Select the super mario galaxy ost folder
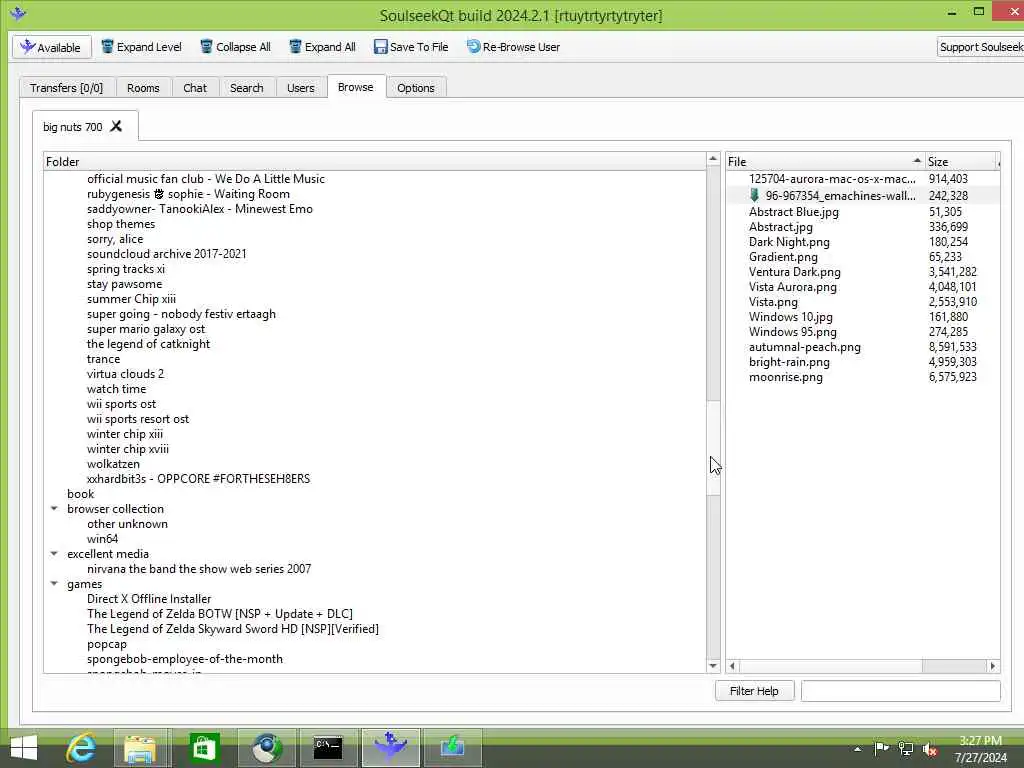Viewport: 1024px width, 768px height. [146, 329]
